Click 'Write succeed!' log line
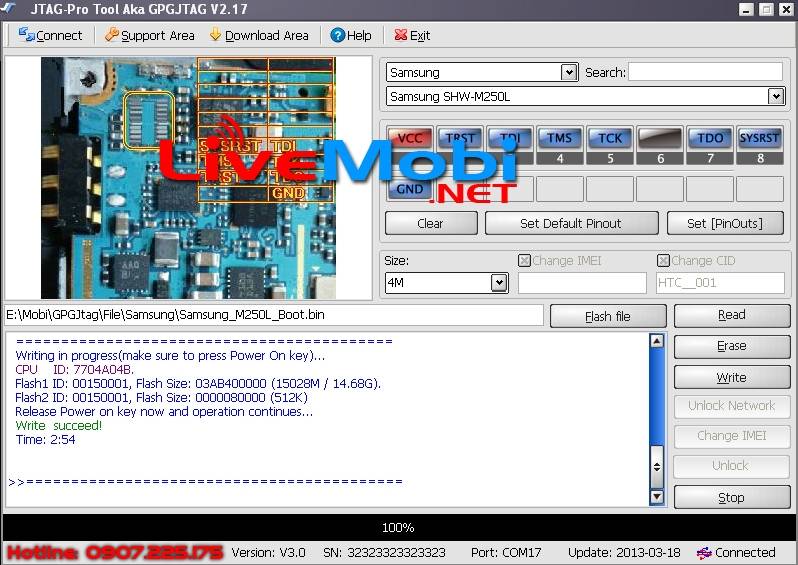Viewport: 798px width, 565px height. [x=59, y=426]
